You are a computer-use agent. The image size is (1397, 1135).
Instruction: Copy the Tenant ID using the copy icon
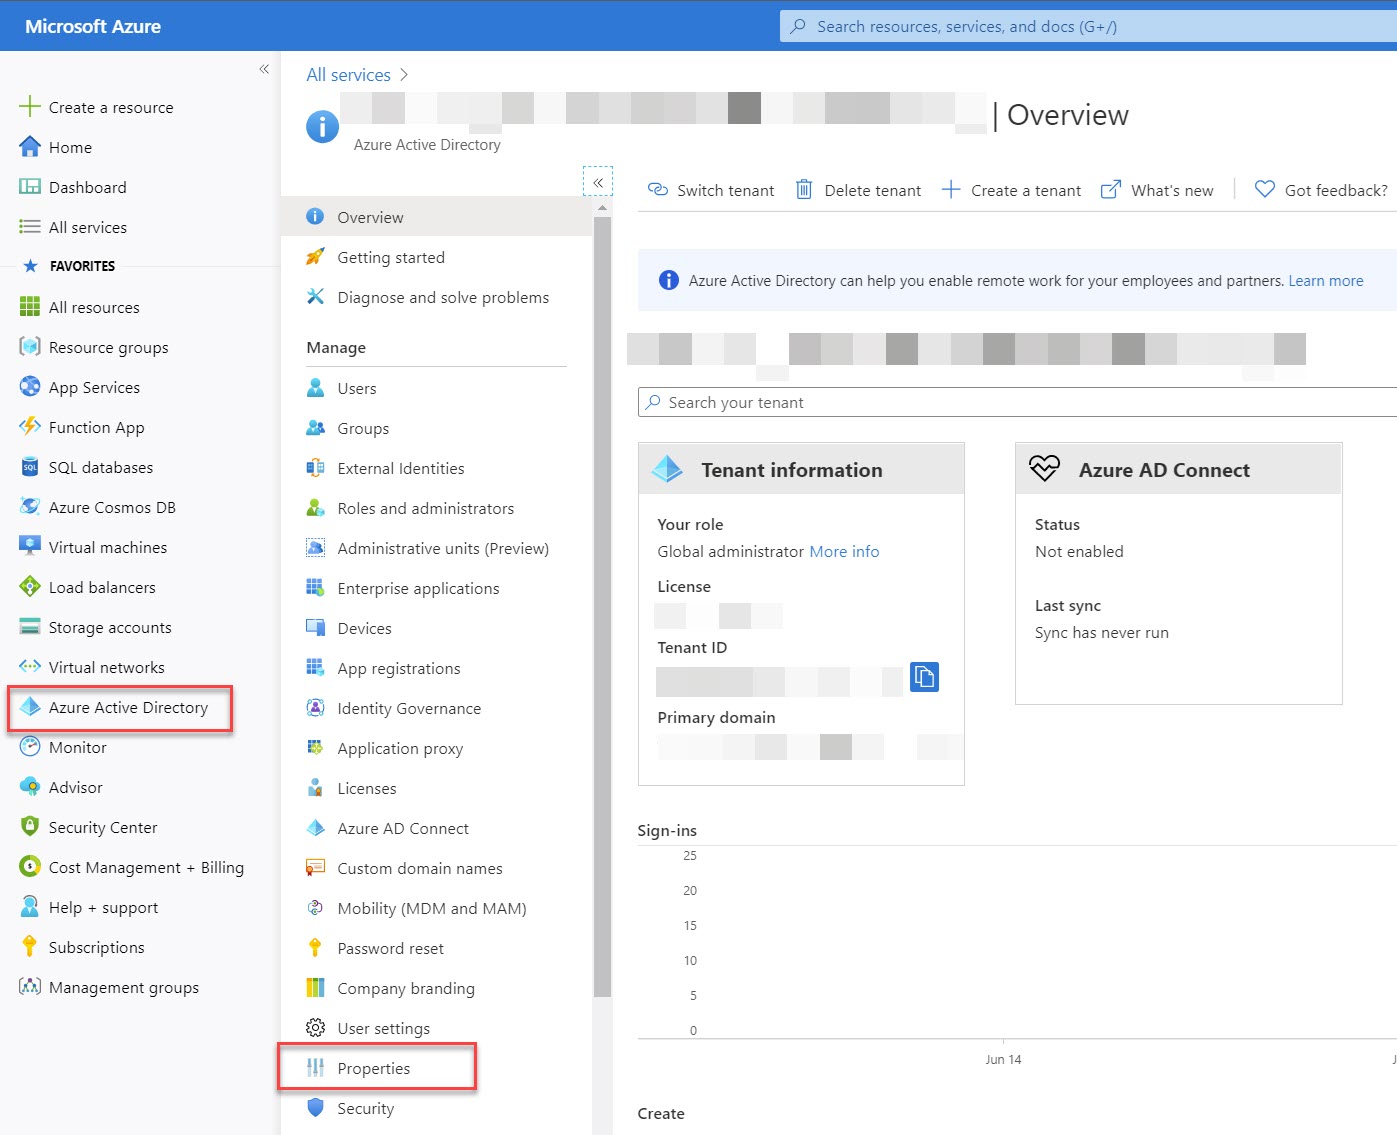coord(924,677)
